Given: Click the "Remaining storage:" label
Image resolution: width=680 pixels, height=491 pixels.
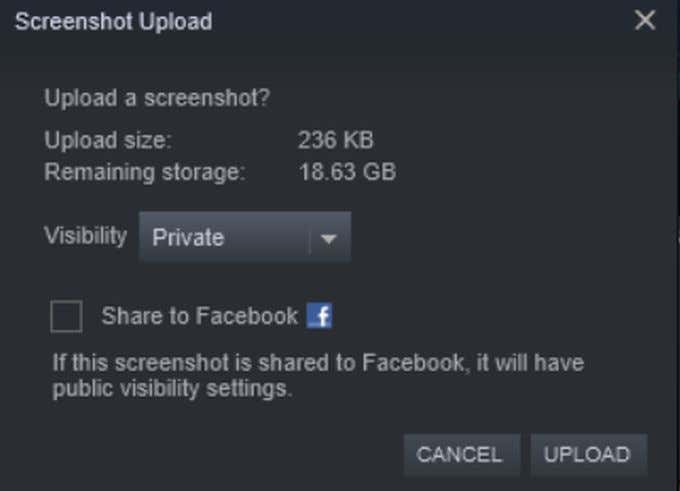Looking at the screenshot, I should pos(144,172).
